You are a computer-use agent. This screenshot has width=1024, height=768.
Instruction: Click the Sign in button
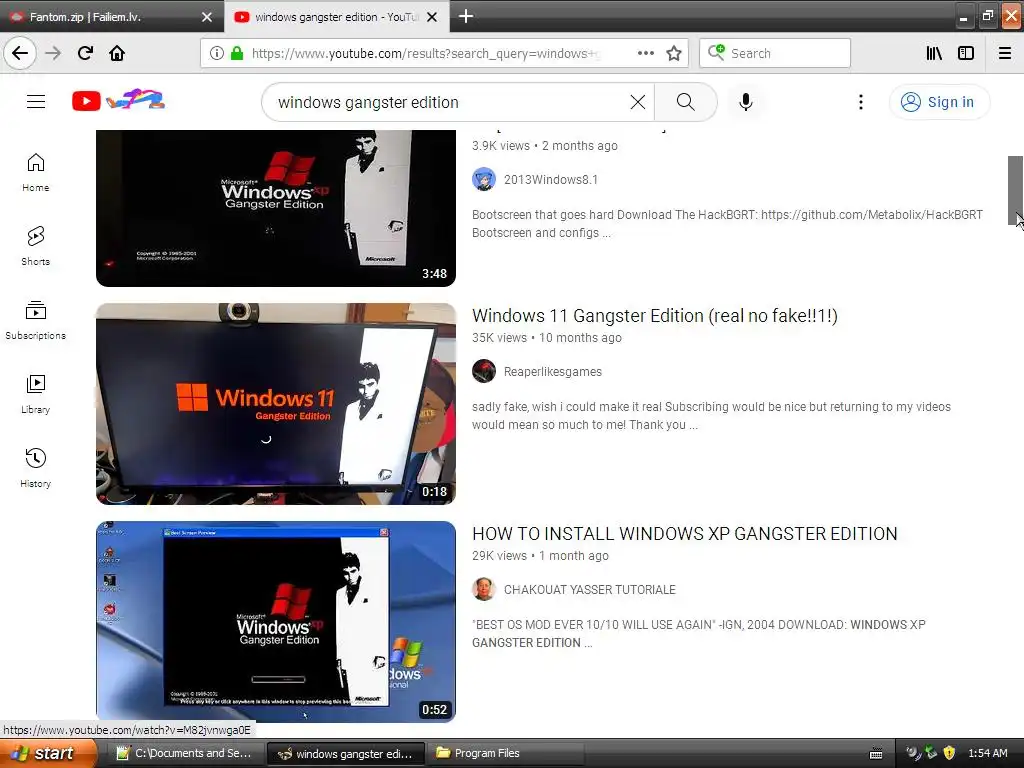tap(939, 102)
